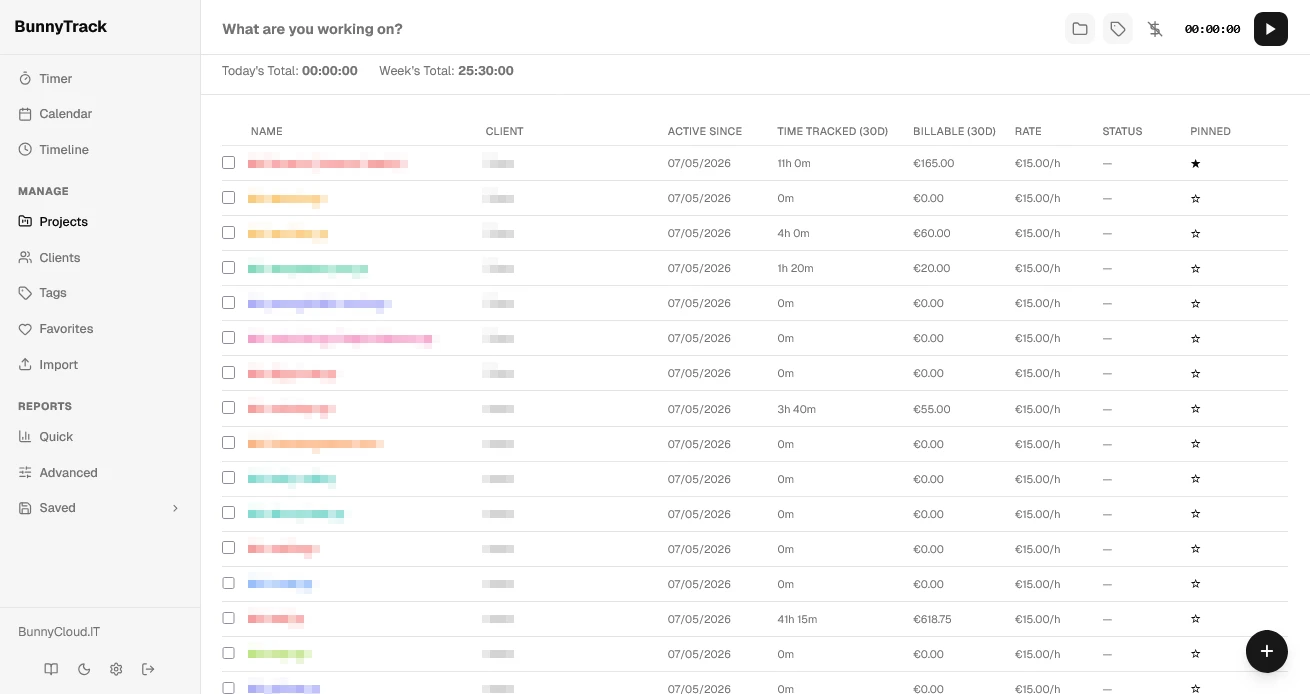
Task: Click Today's Total 00:00:00 value
Action: click(x=330, y=71)
